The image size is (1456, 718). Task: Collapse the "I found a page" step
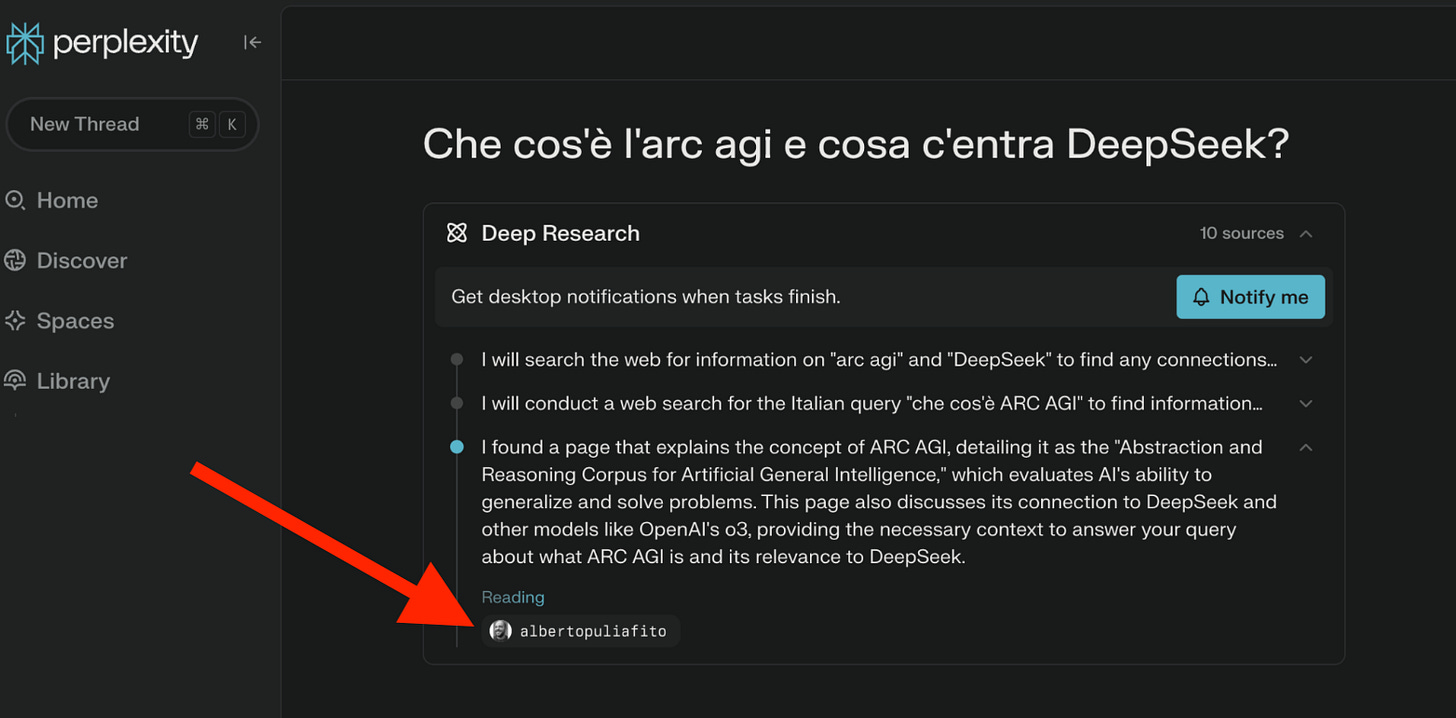click(x=1305, y=447)
